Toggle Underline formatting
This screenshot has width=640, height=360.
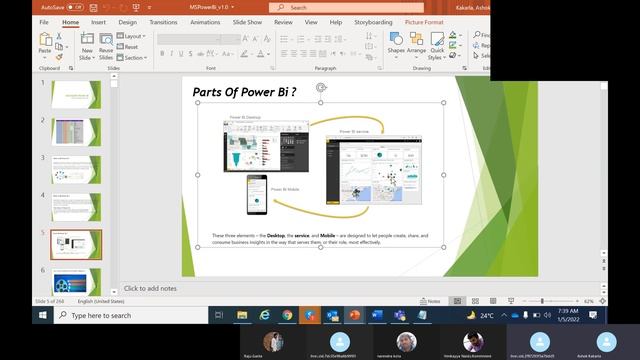click(181, 53)
